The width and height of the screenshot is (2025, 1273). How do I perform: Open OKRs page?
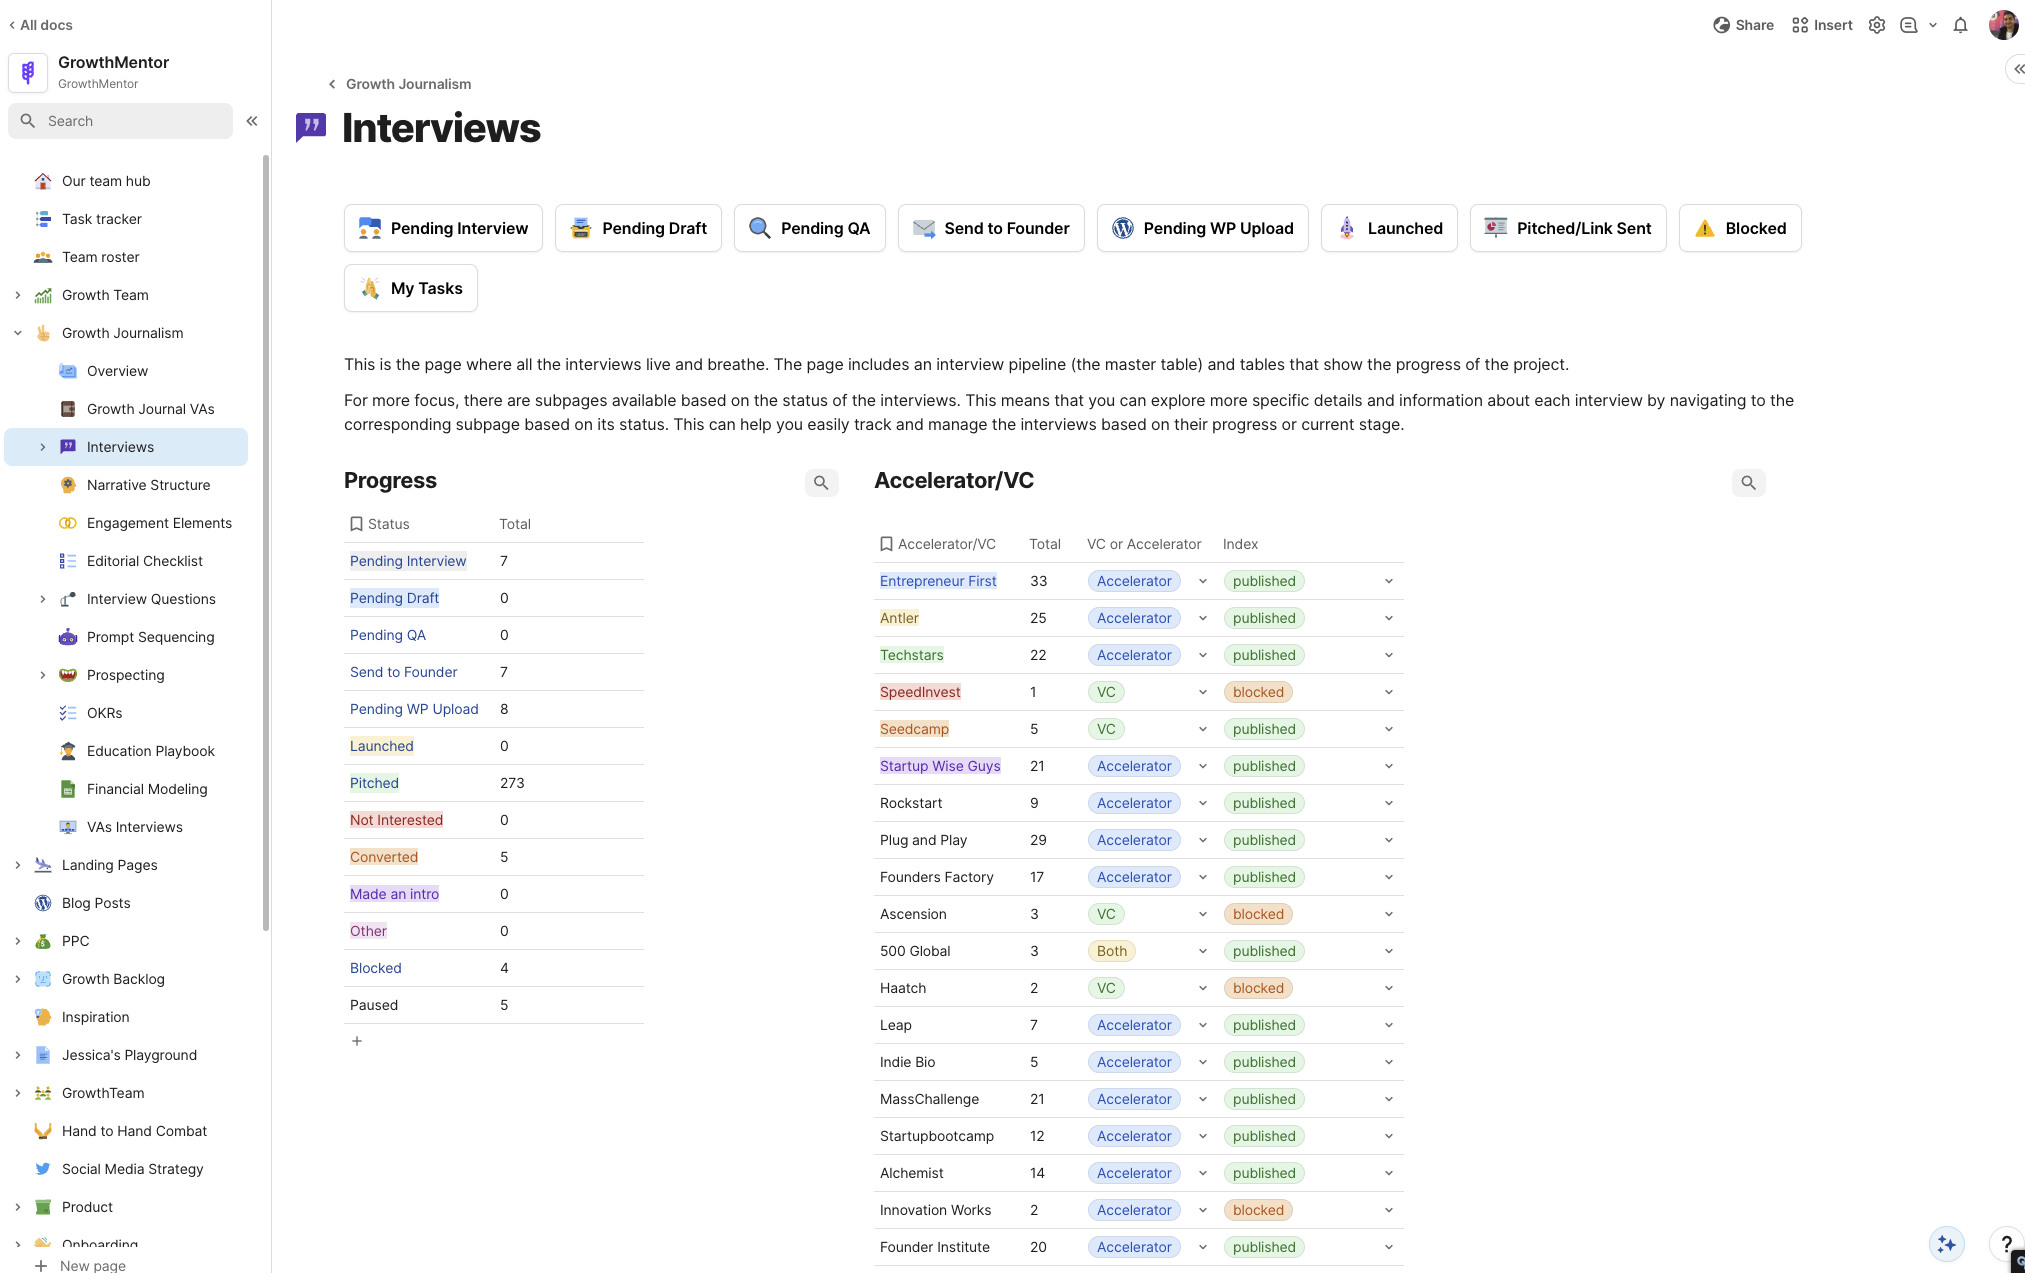[104, 713]
